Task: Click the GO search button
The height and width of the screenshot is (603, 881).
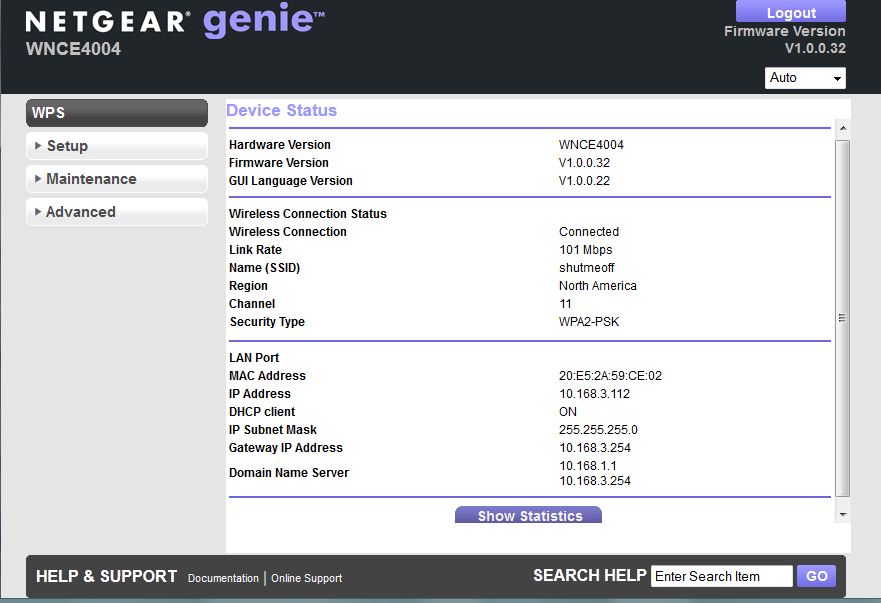Action: coord(816,576)
